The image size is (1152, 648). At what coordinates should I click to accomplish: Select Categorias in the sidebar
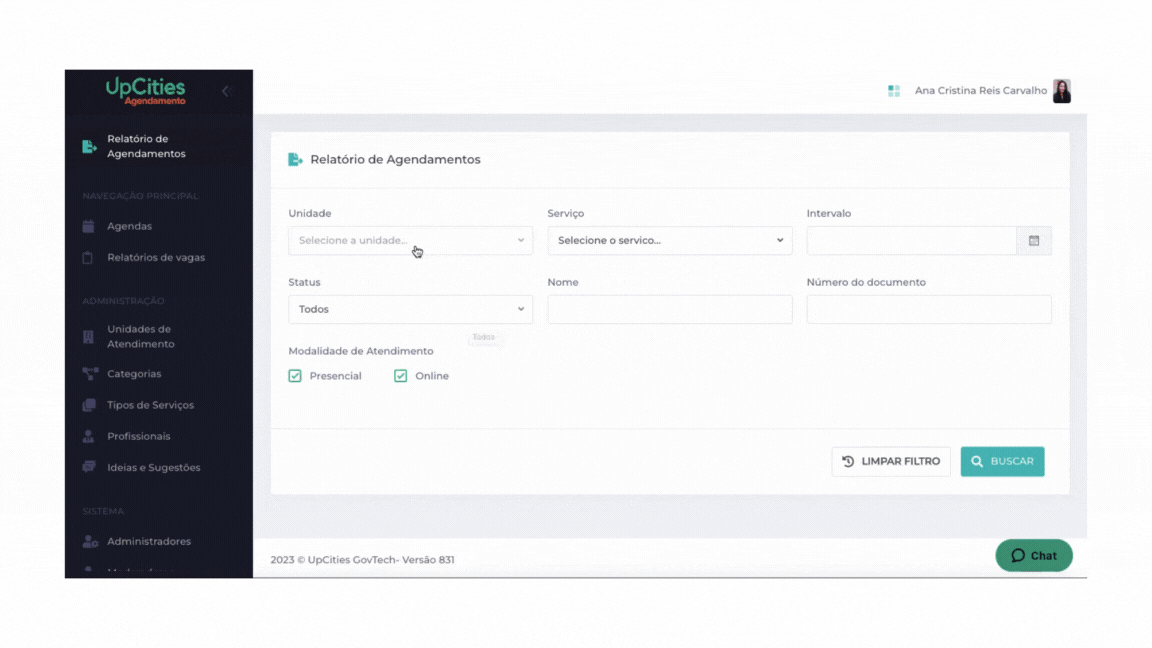point(134,374)
